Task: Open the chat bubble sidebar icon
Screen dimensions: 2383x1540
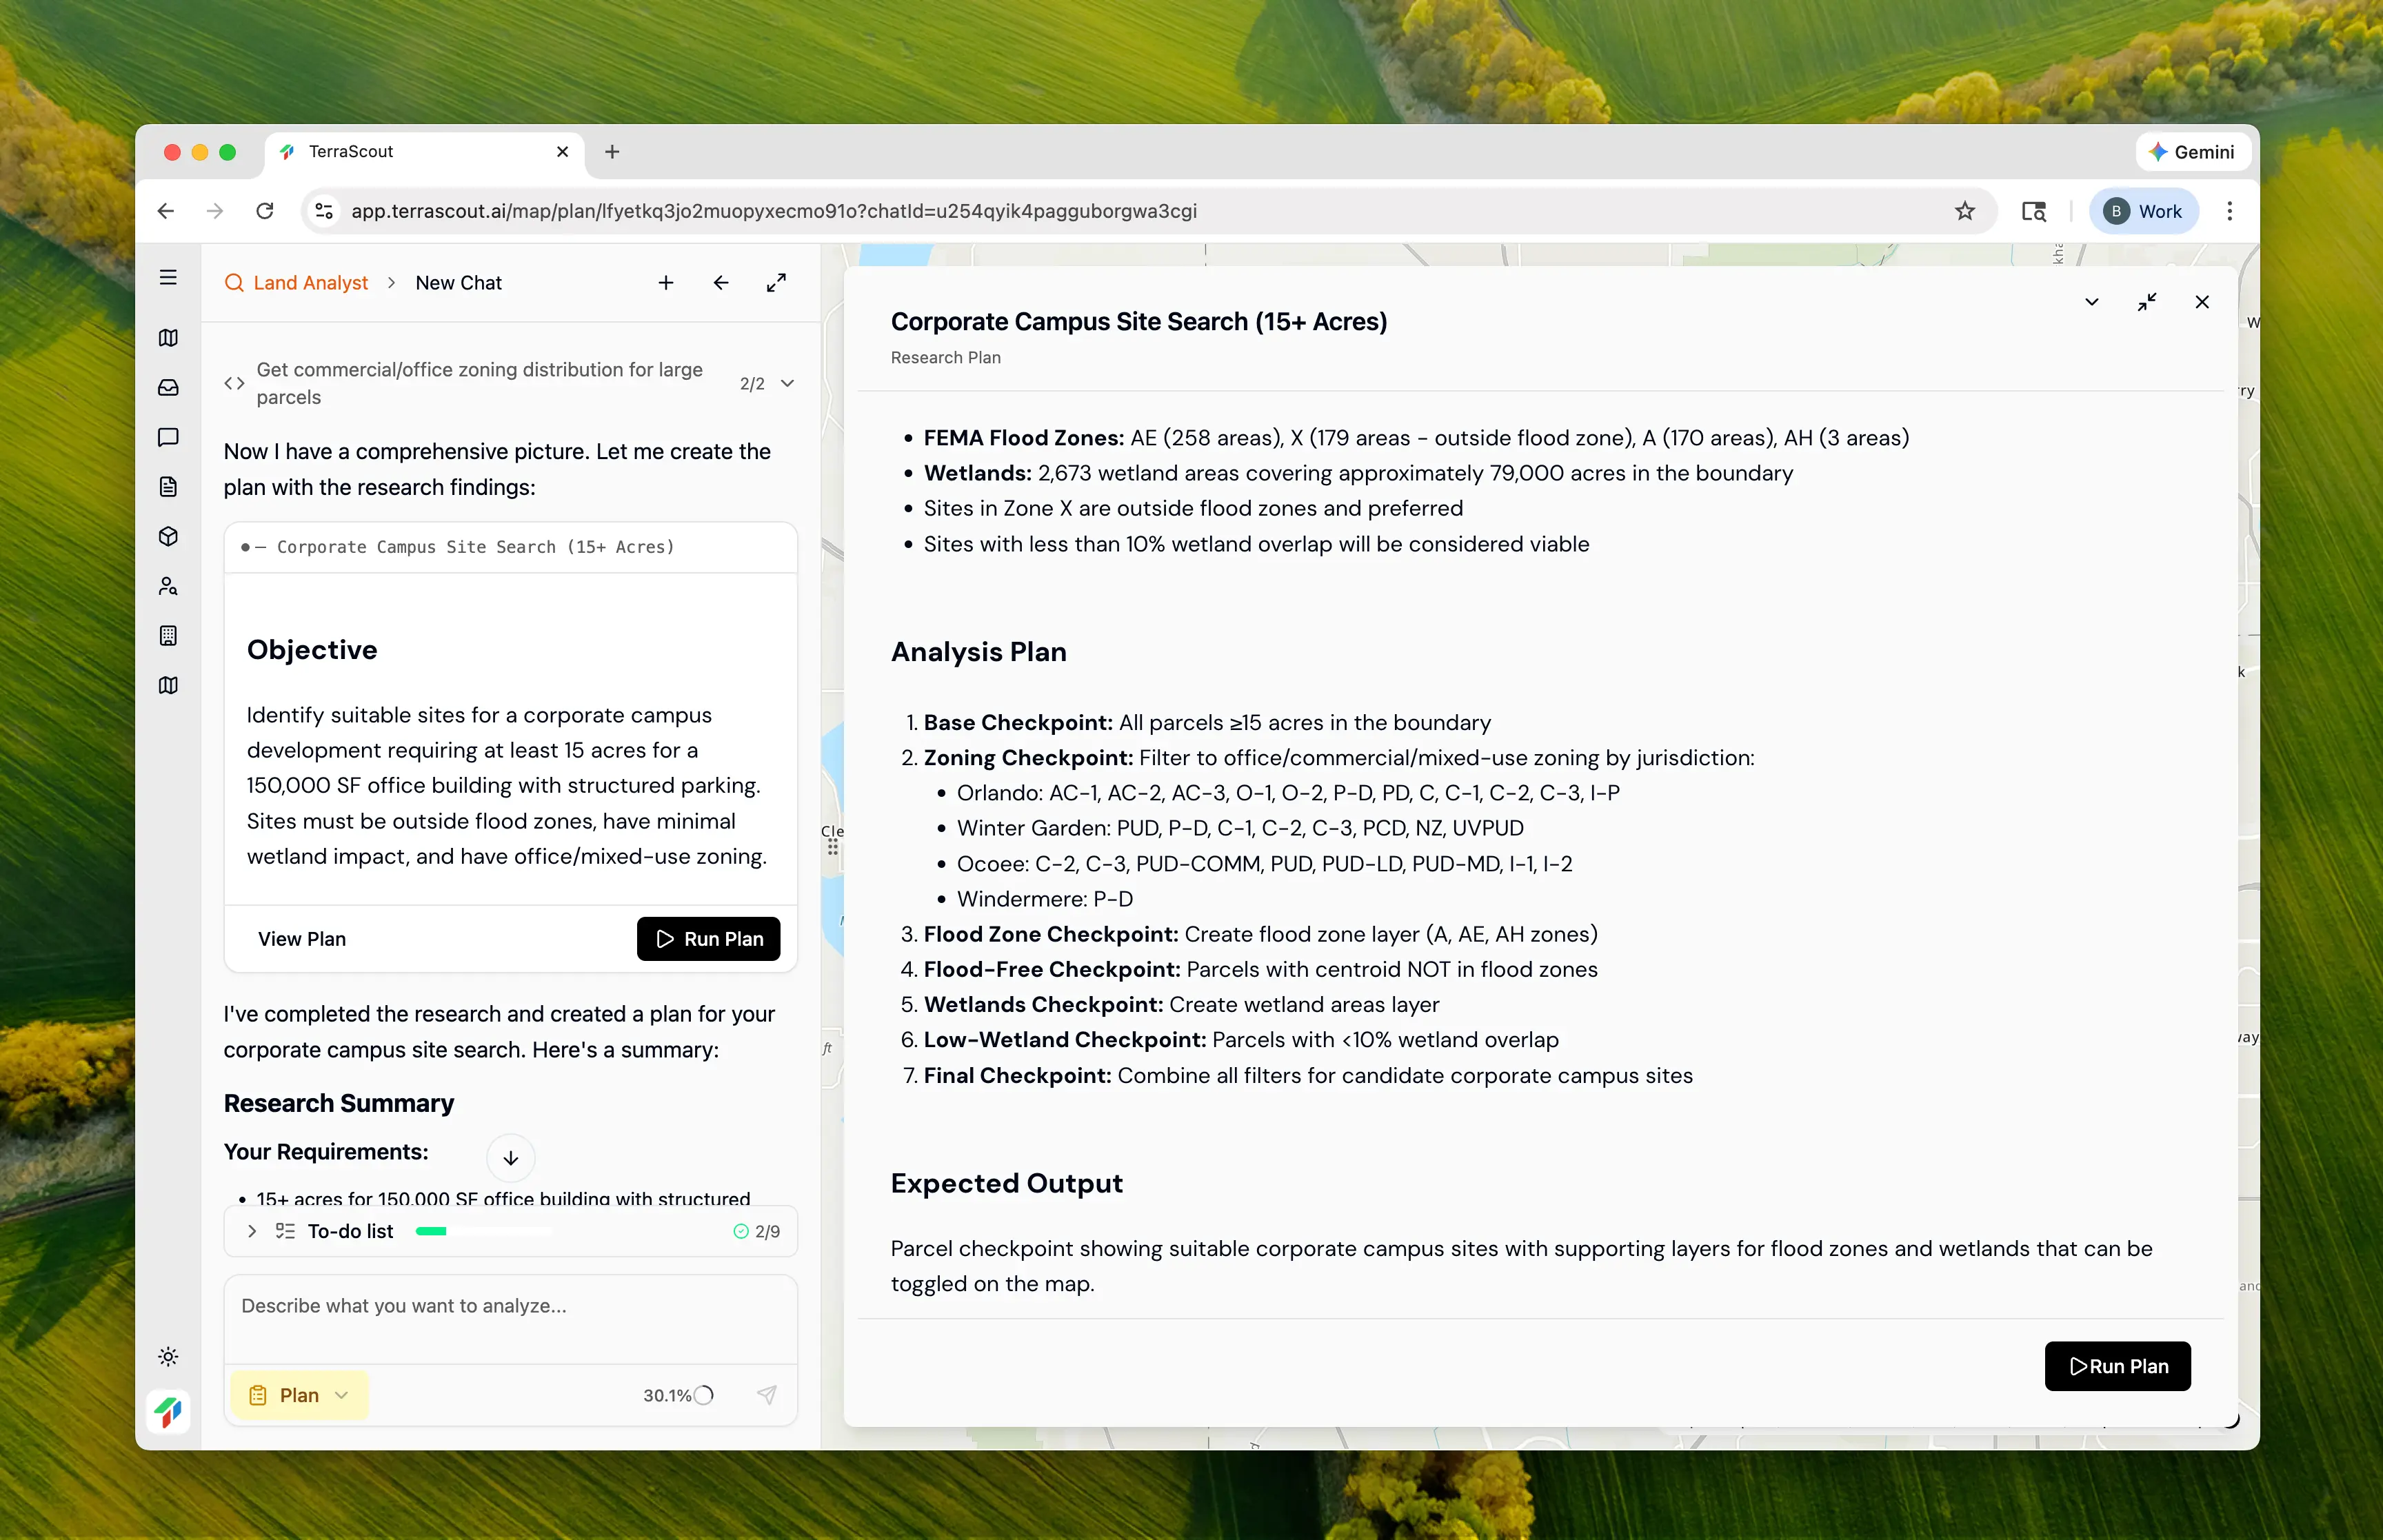Action: tap(168, 437)
